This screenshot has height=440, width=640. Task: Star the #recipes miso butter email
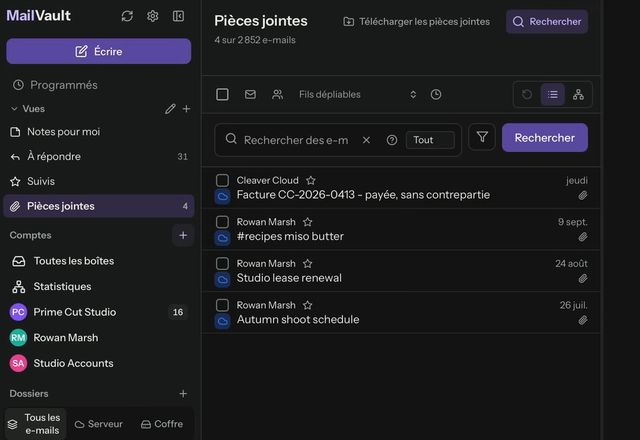307,222
